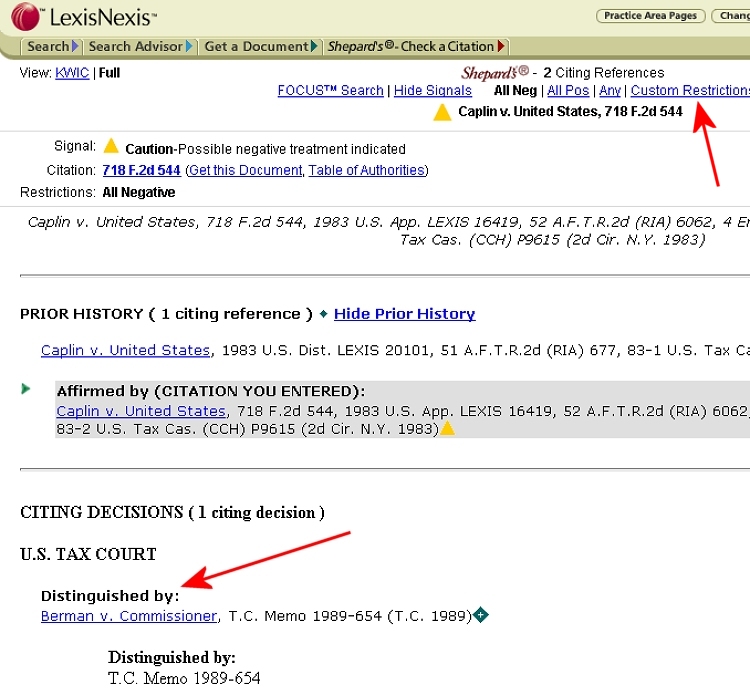
Task: Click Hide Prior History link
Action: pos(404,314)
